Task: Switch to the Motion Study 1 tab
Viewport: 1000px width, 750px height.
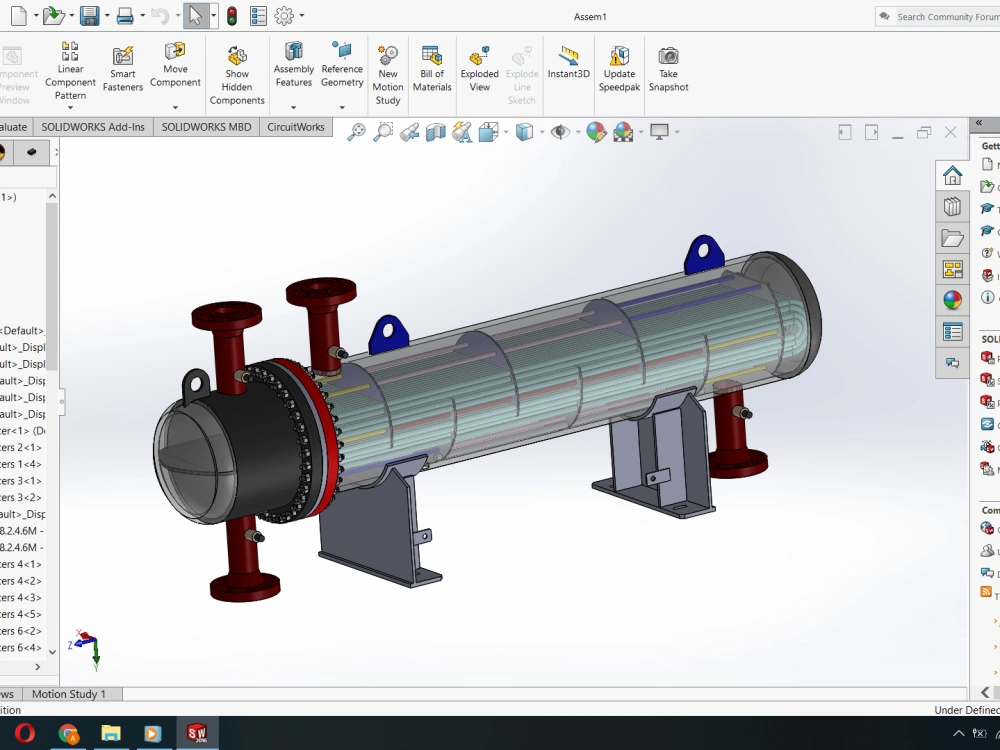Action: tap(70, 693)
